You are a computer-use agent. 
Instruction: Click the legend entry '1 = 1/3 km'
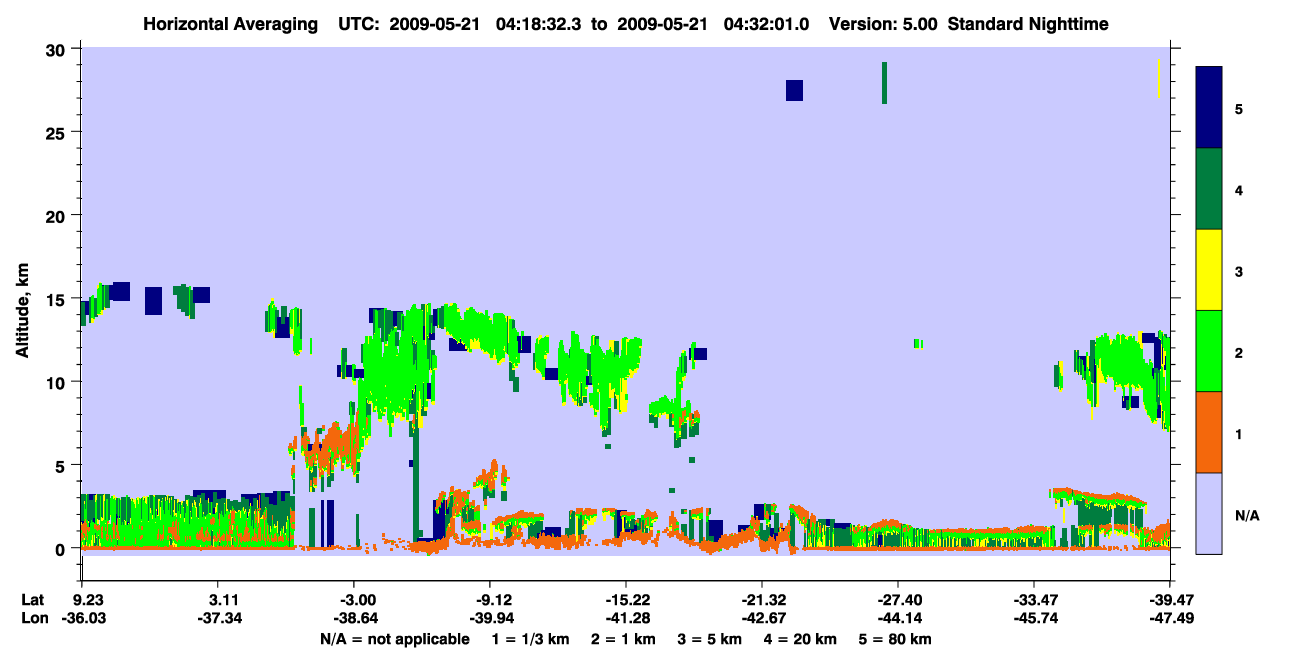(533, 639)
